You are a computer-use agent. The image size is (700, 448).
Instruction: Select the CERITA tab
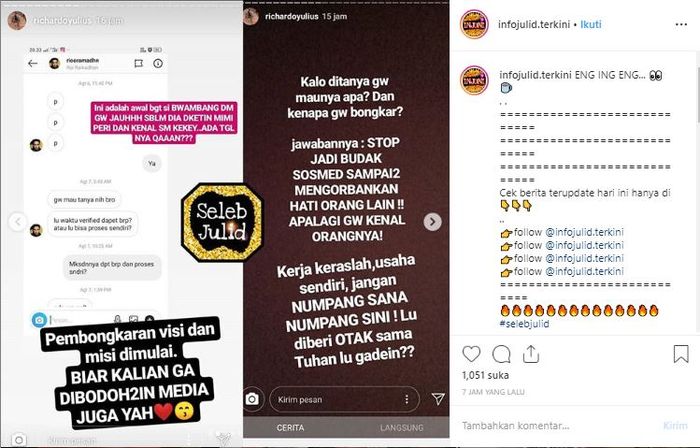290,427
